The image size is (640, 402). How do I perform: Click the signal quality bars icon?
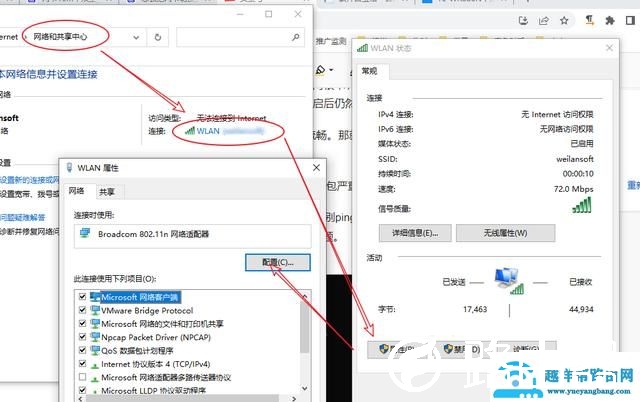click(582, 205)
